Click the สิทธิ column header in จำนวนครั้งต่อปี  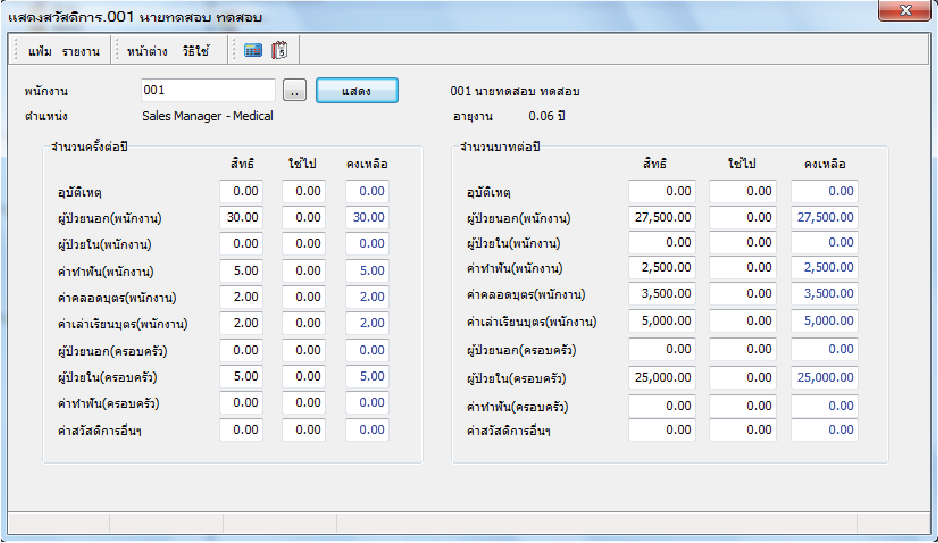coord(242,163)
